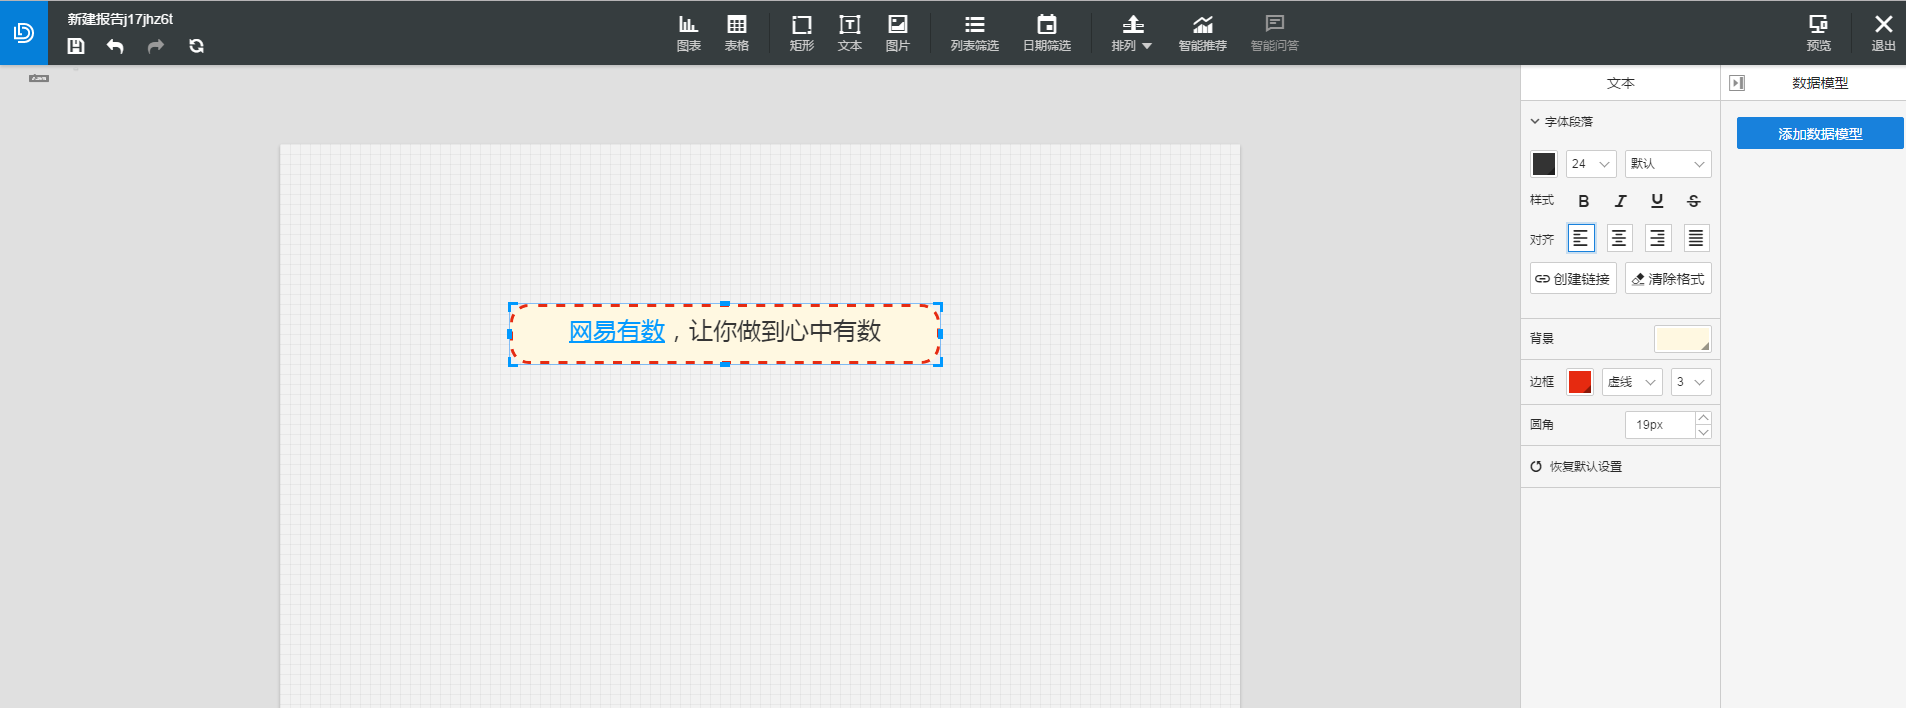Open the 虚线 border style dropdown
Screen dimensions: 1906x708
(x=1632, y=382)
